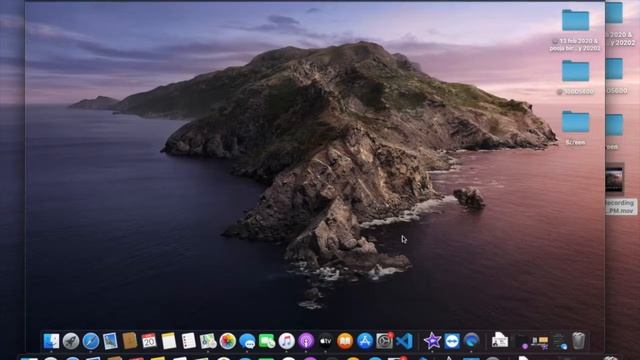
Task: Open the Music app in Dock
Action: click(x=287, y=341)
